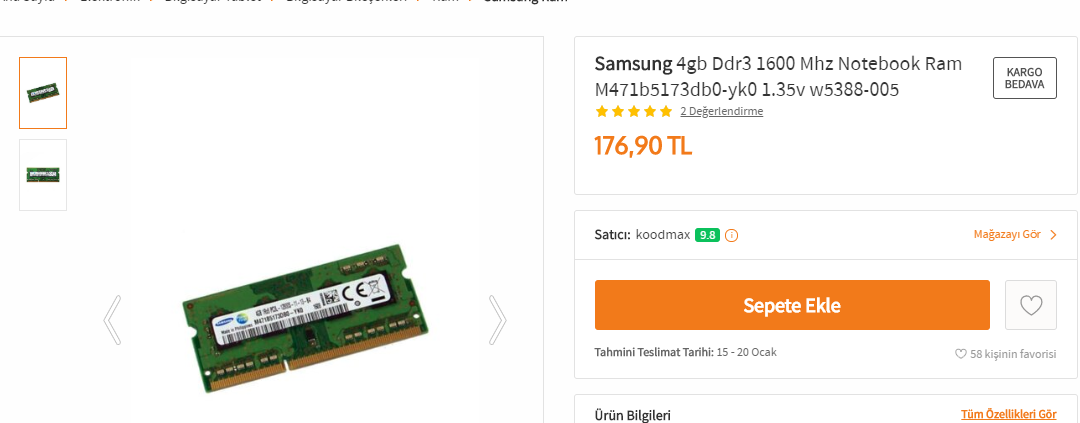
Task: Click the green 9.8 seller score badge
Action: pyautogui.click(x=707, y=235)
